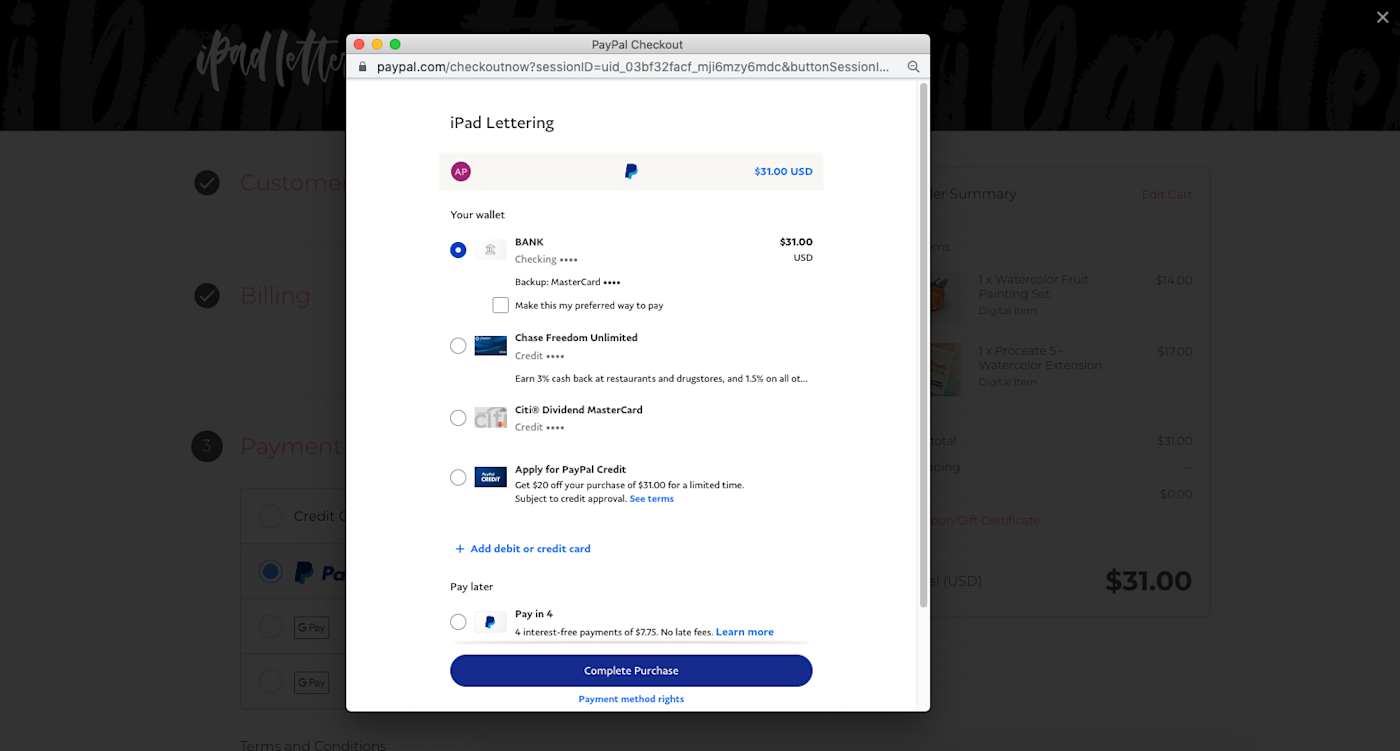The height and width of the screenshot is (751, 1400).
Task: Click the Chase 3% cash back offer text
Action: click(661, 379)
